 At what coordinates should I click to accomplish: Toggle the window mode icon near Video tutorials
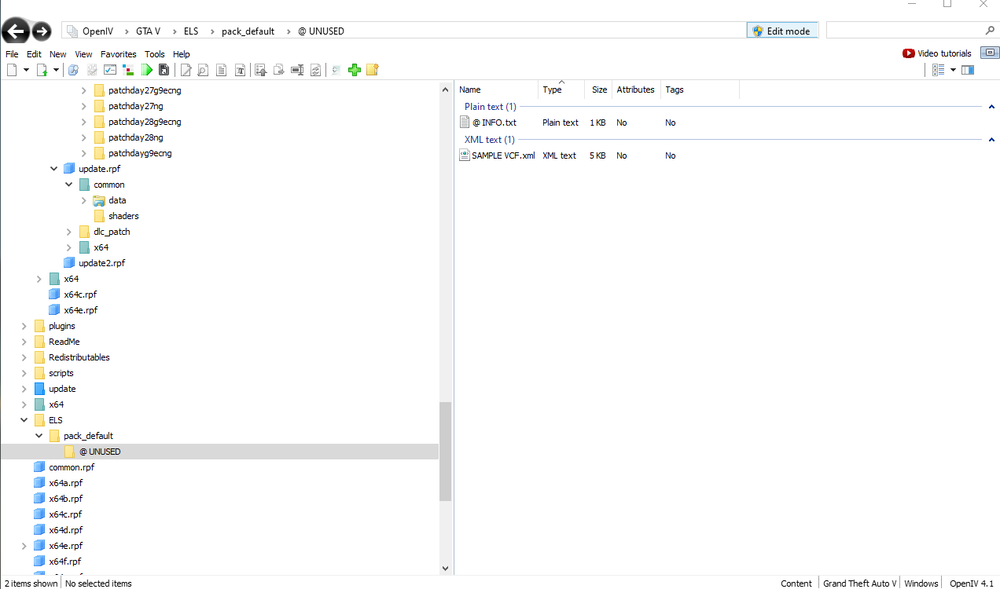point(987,52)
